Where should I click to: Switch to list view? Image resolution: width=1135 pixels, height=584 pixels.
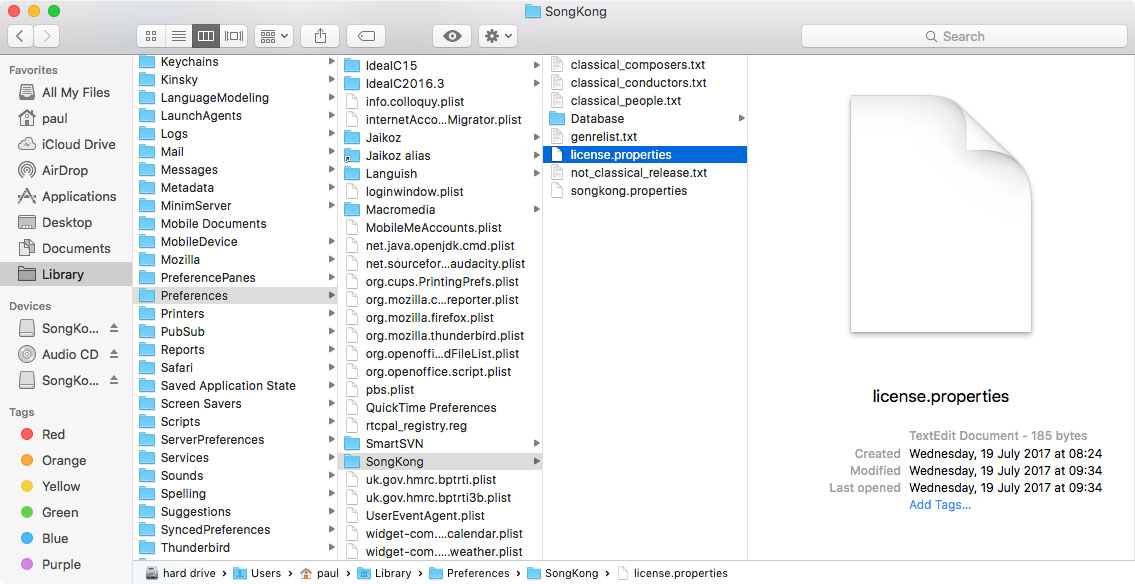179,36
